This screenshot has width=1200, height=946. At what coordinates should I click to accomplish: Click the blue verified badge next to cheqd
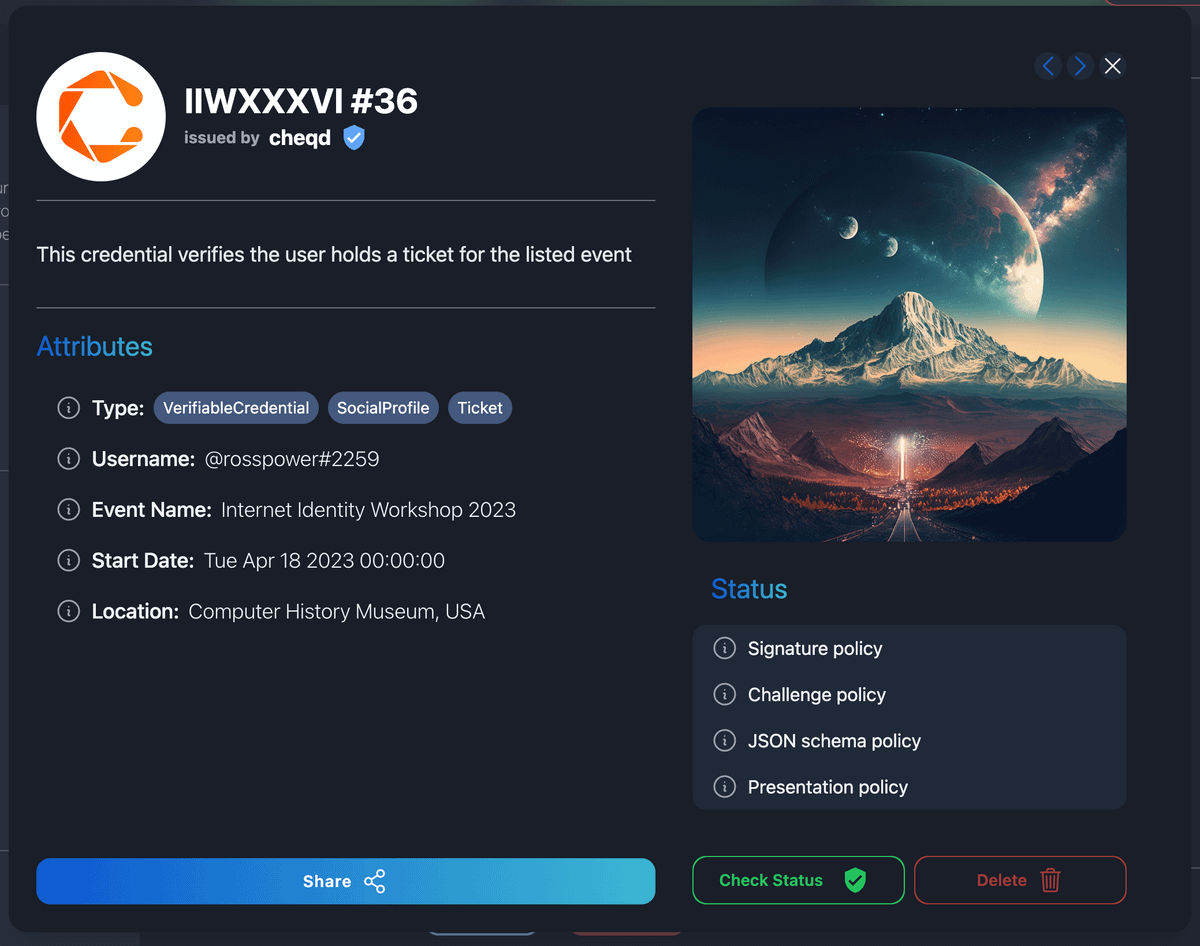point(353,138)
